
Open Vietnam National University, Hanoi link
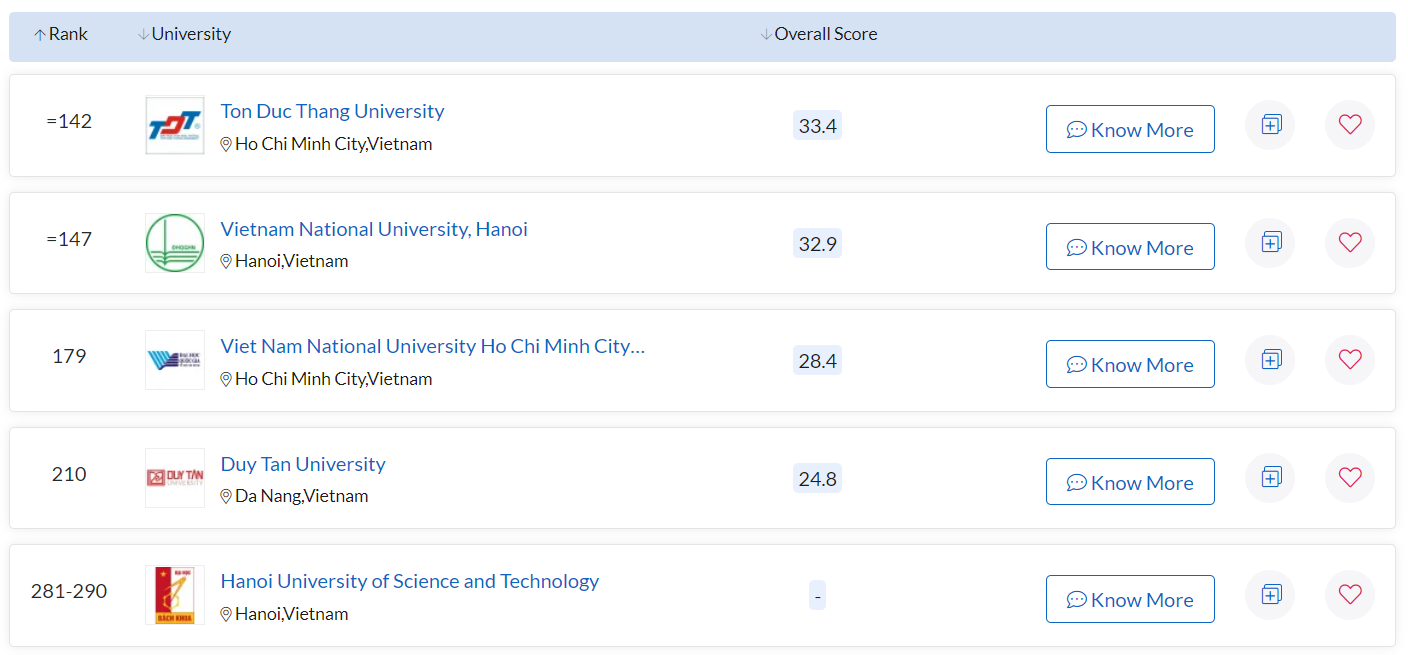pos(374,229)
